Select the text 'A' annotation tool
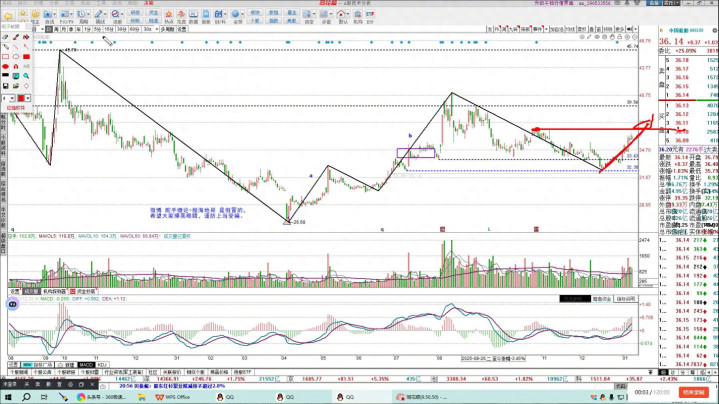This screenshot has width=719, height=404. (x=16, y=66)
